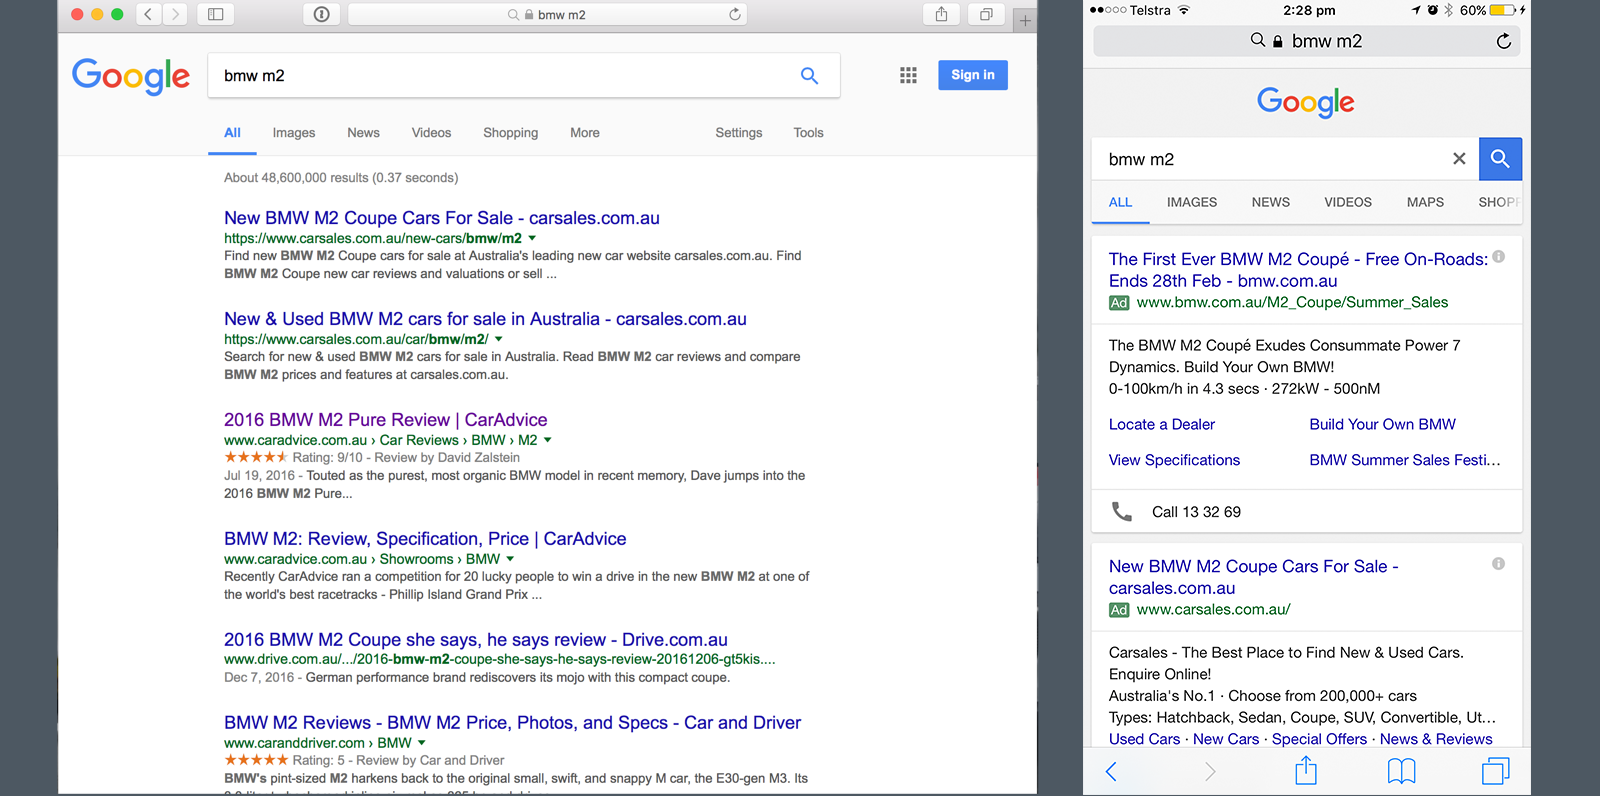Switch to mobile MAPS tab
Viewport: 1600px width, 796px height.
1425,202
